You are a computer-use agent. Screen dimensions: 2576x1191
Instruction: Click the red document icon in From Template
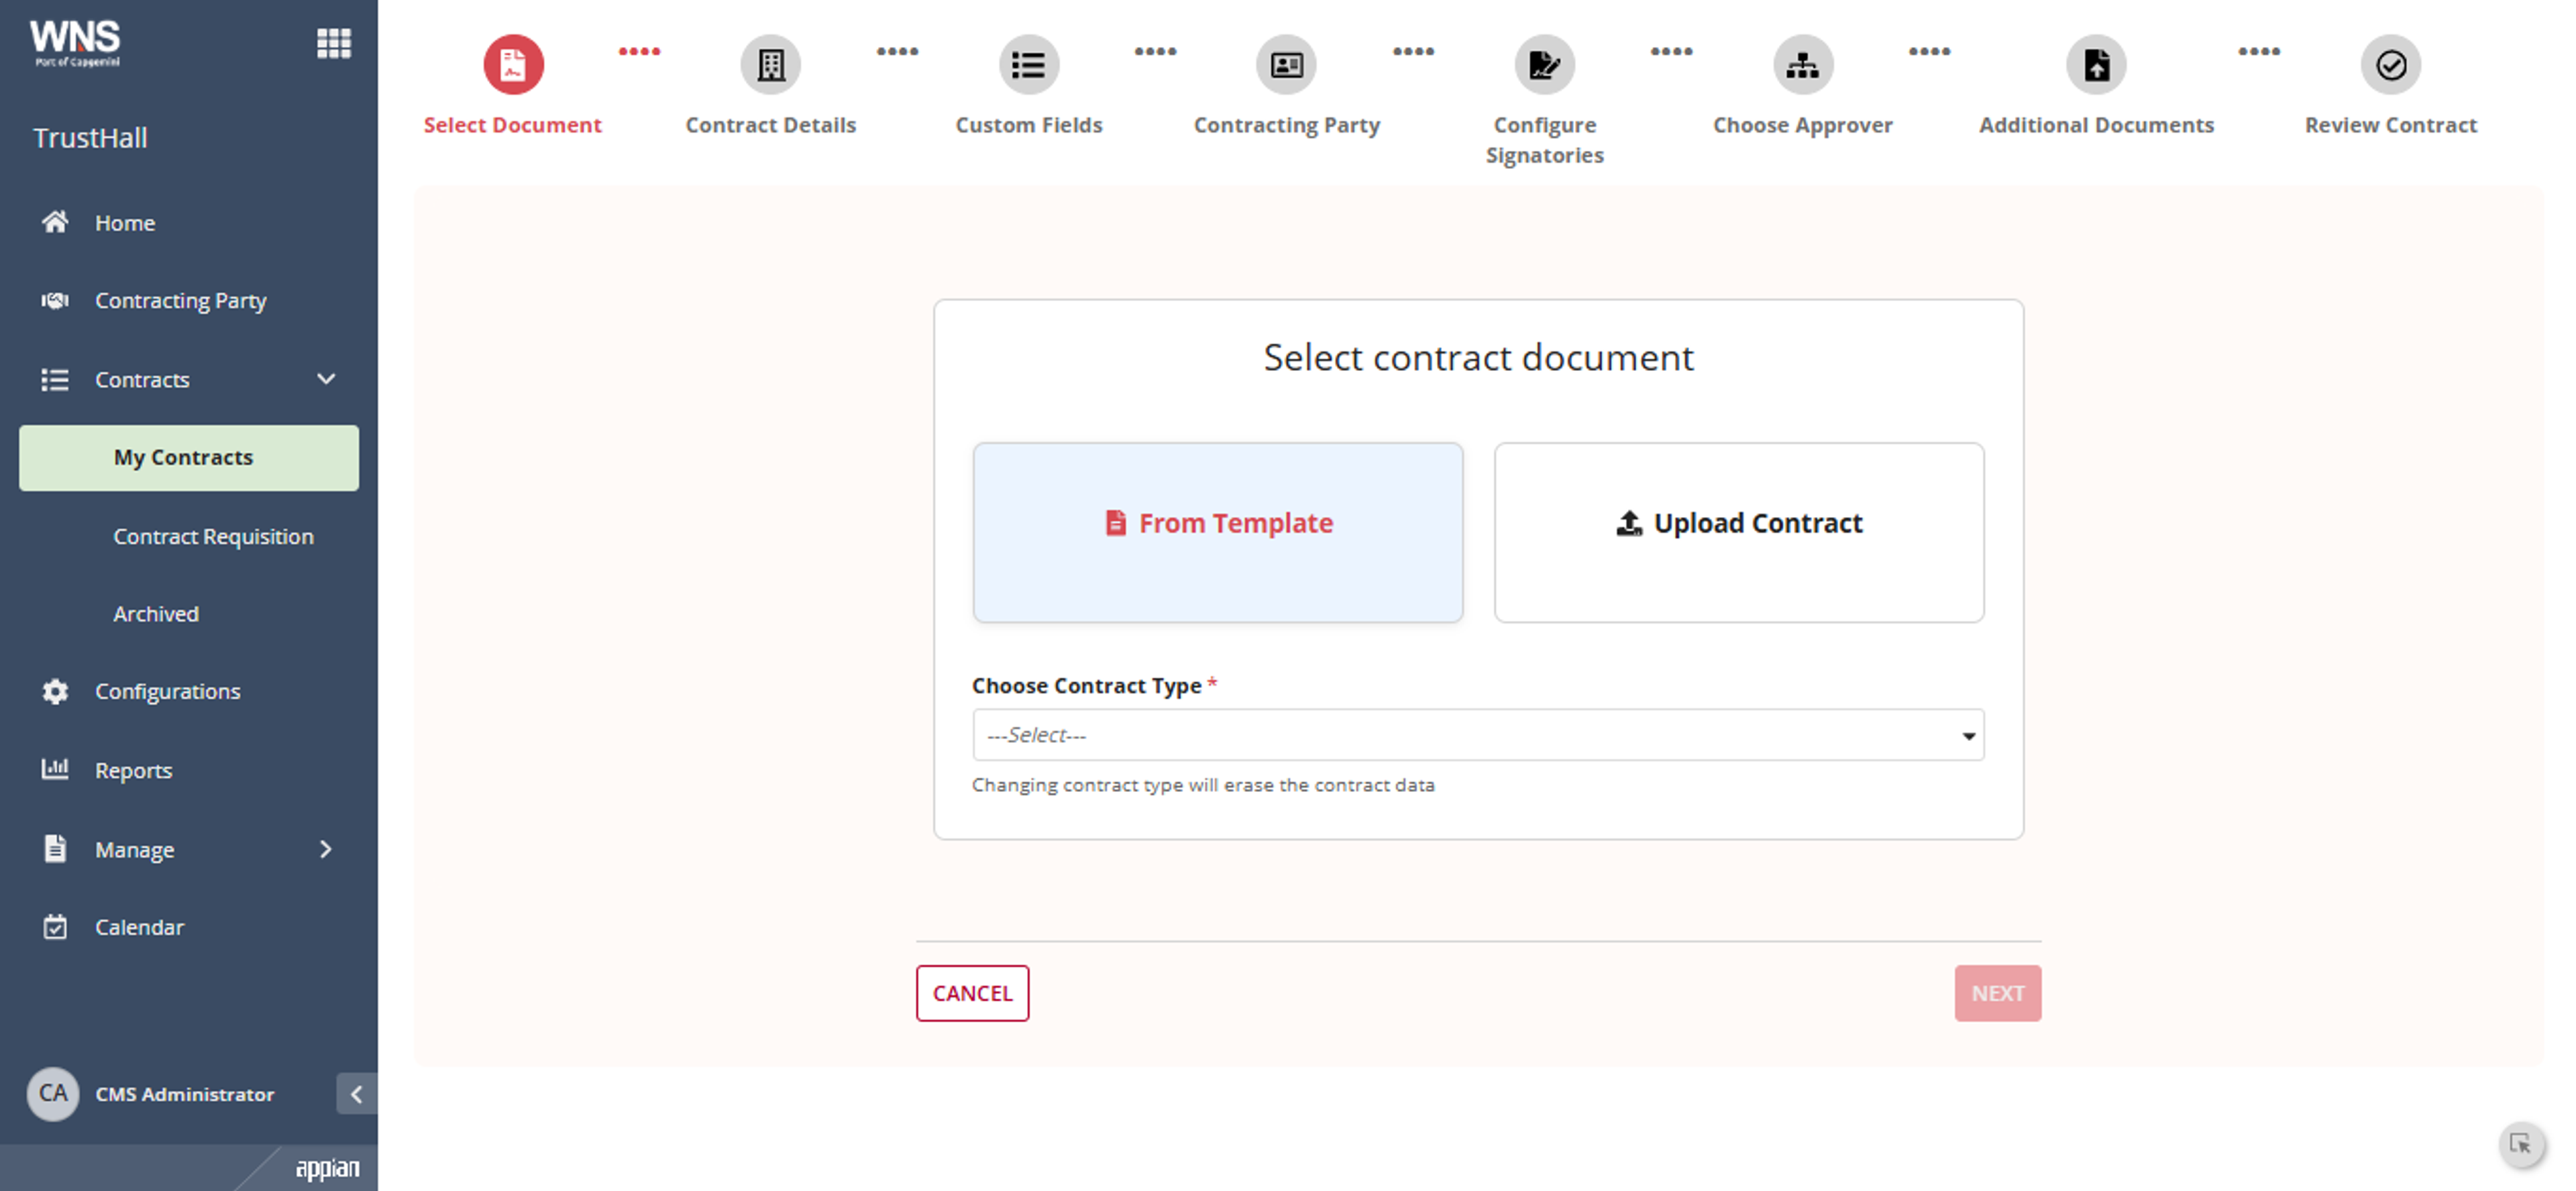point(1116,523)
